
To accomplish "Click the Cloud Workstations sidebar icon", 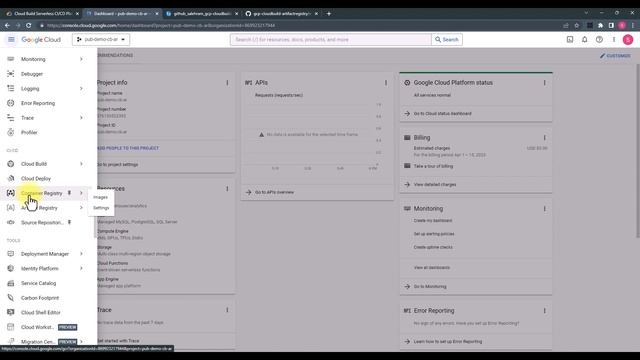I will [11, 327].
